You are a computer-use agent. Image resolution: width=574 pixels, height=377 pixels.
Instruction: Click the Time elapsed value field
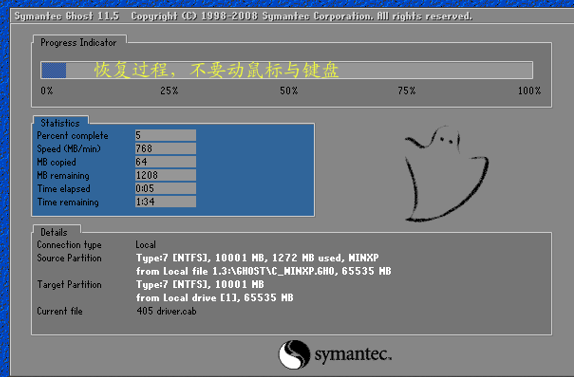click(x=165, y=188)
